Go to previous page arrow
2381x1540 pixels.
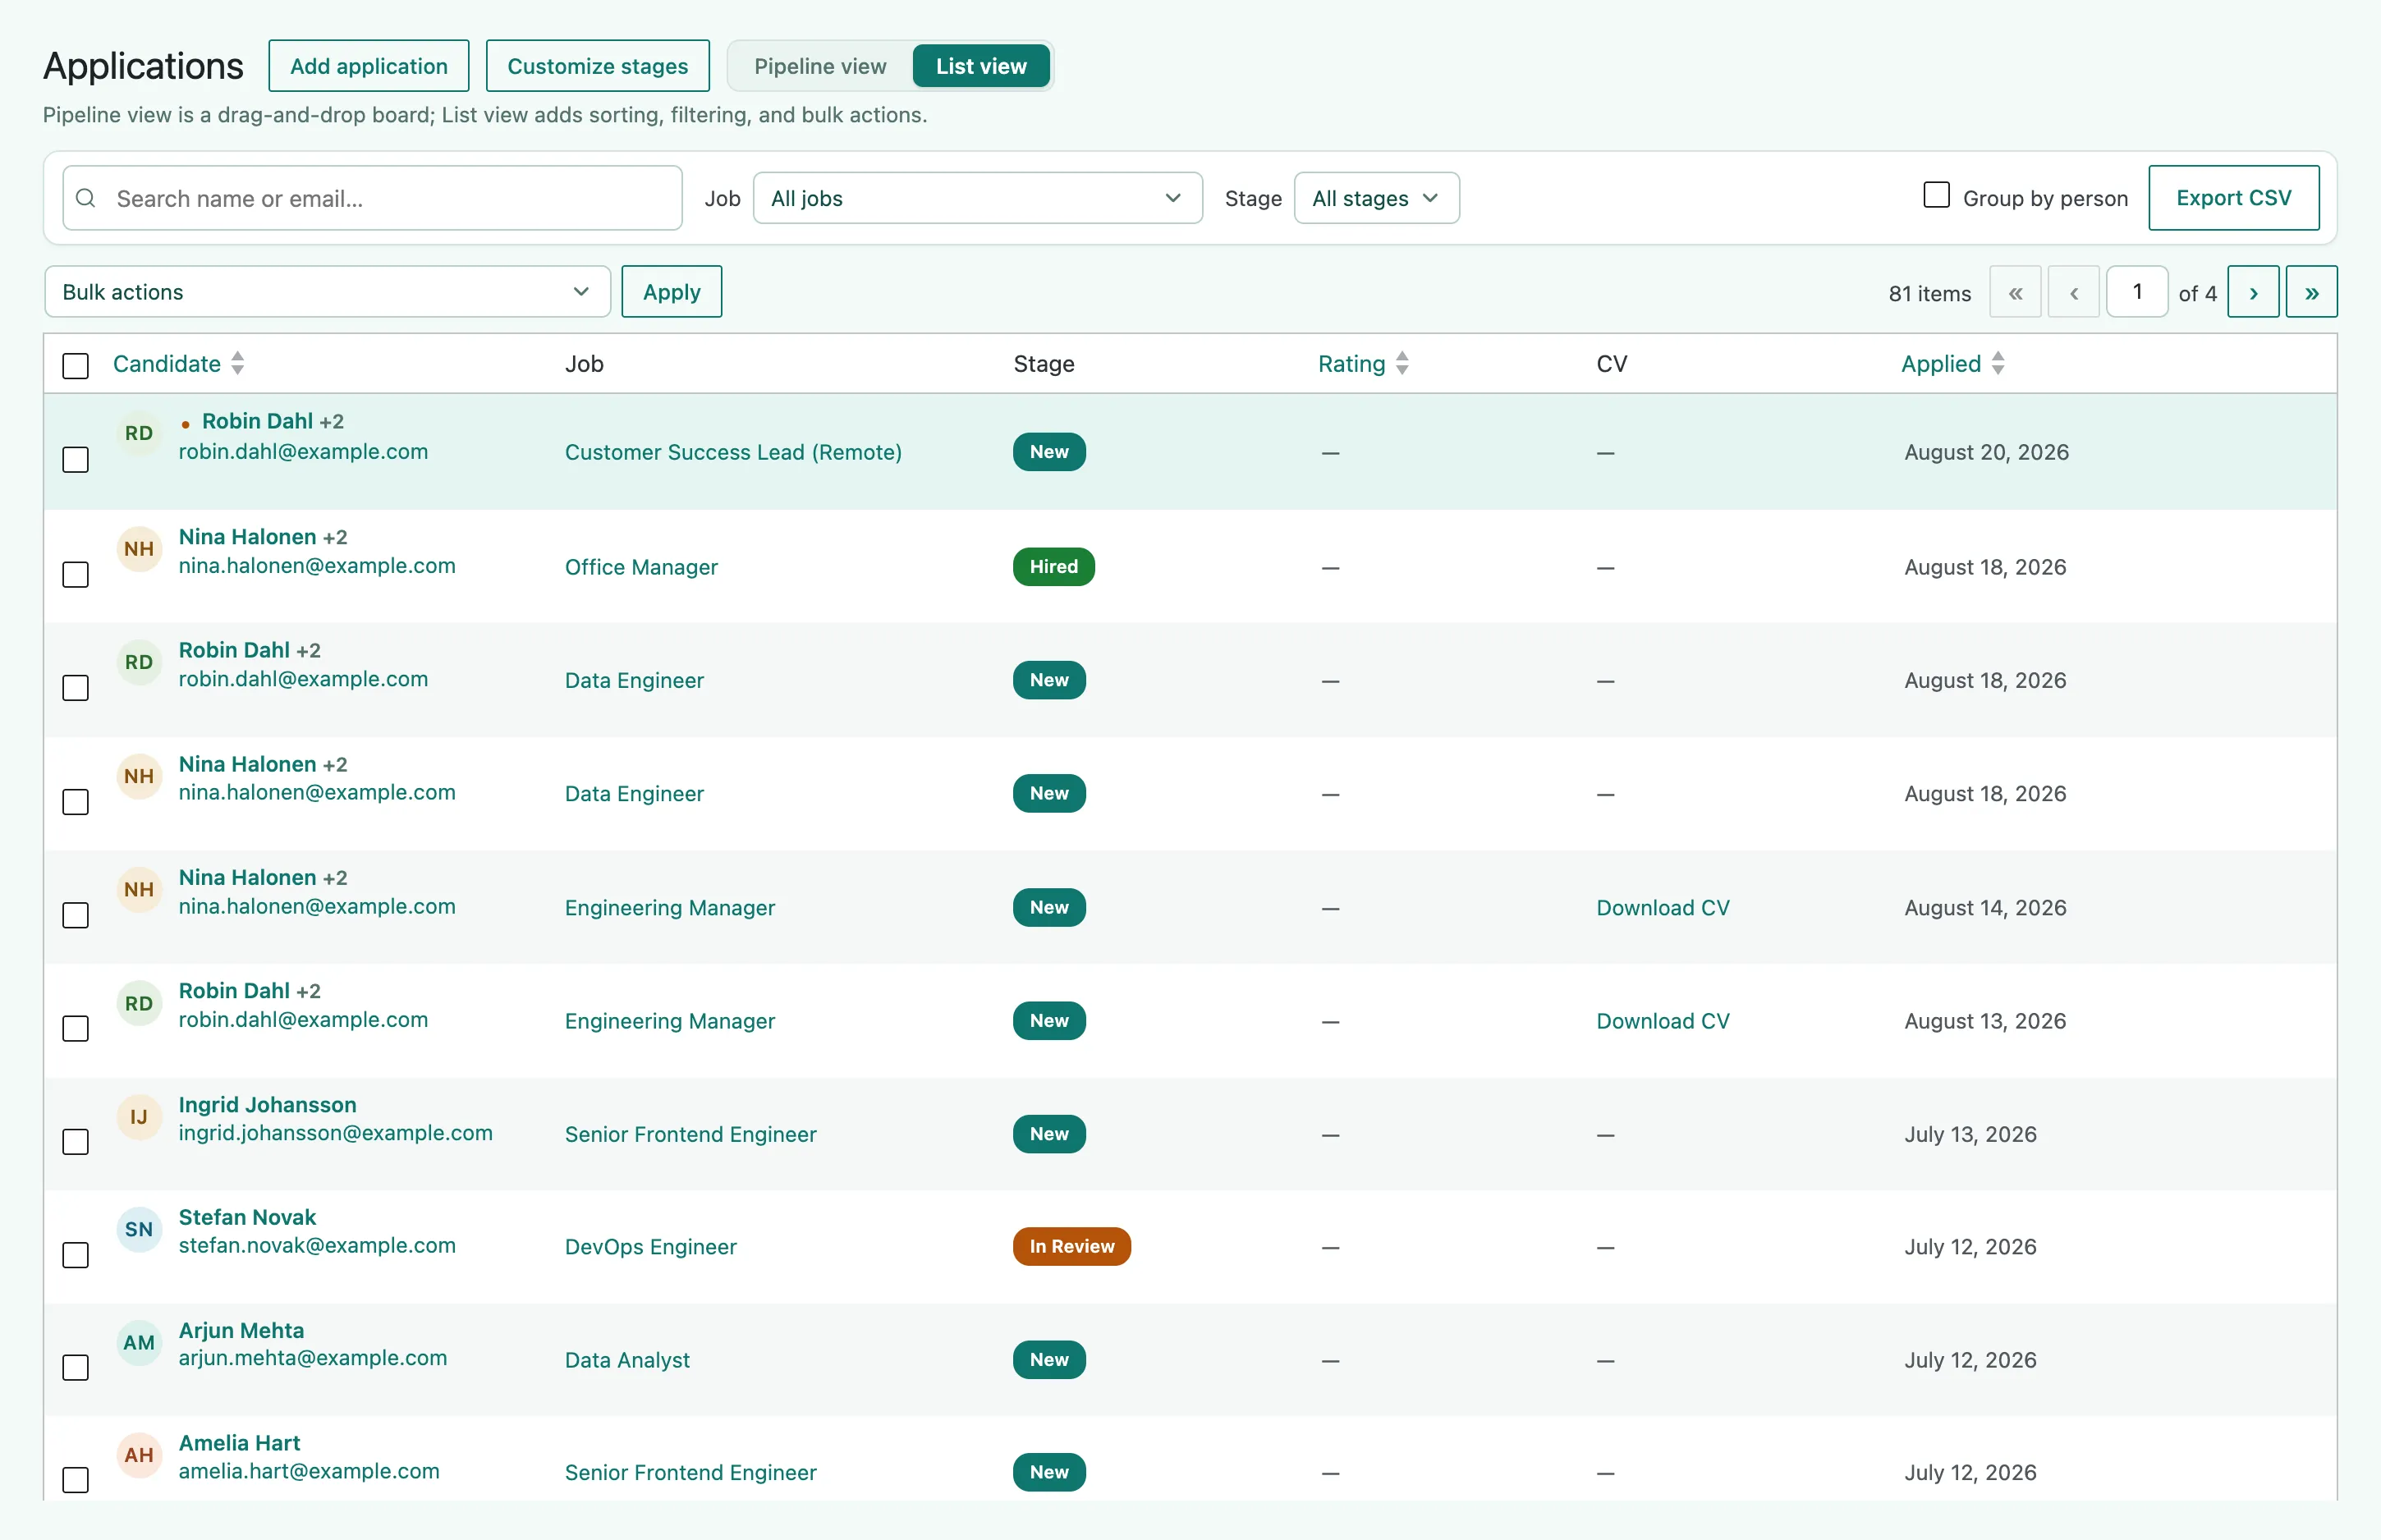(x=2074, y=292)
